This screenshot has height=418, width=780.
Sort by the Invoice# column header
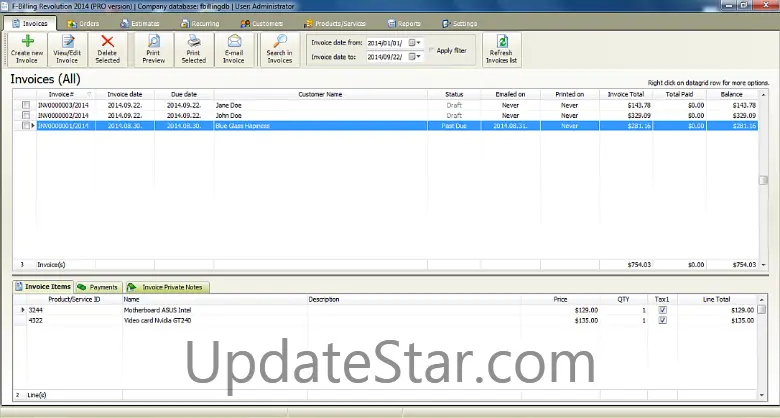pyautogui.click(x=65, y=94)
